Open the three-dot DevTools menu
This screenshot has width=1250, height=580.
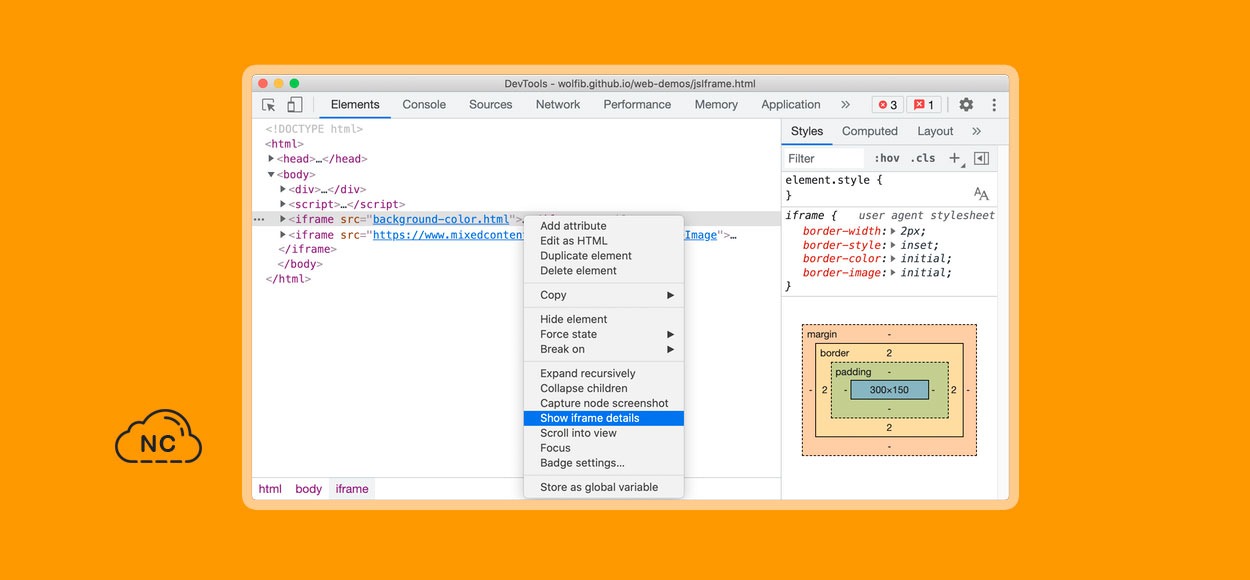tap(994, 105)
